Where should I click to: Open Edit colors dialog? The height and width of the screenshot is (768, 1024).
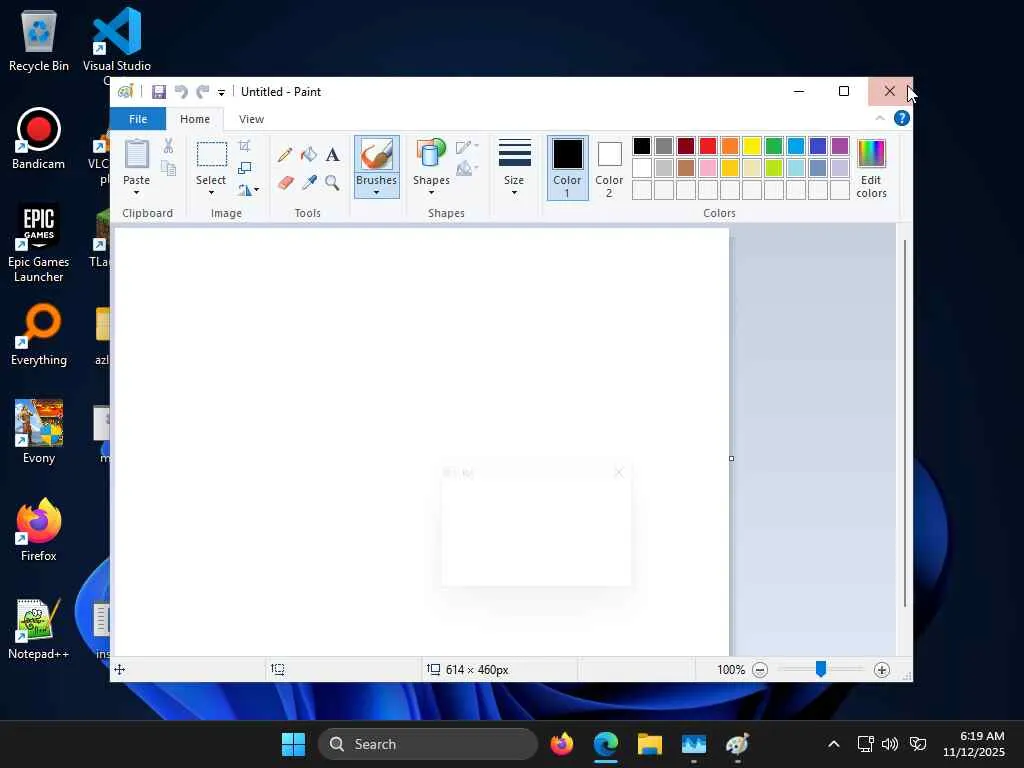[x=871, y=168]
